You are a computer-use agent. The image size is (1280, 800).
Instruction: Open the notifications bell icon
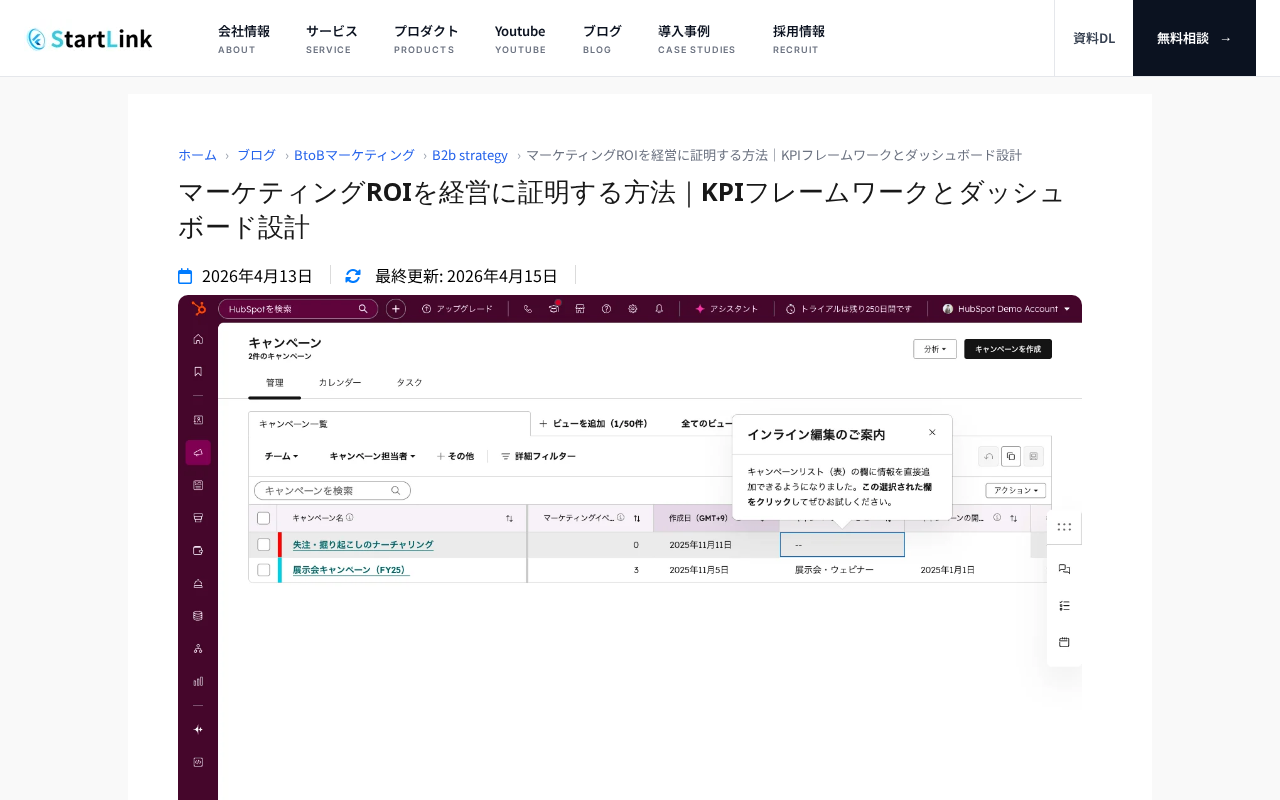[659, 309]
